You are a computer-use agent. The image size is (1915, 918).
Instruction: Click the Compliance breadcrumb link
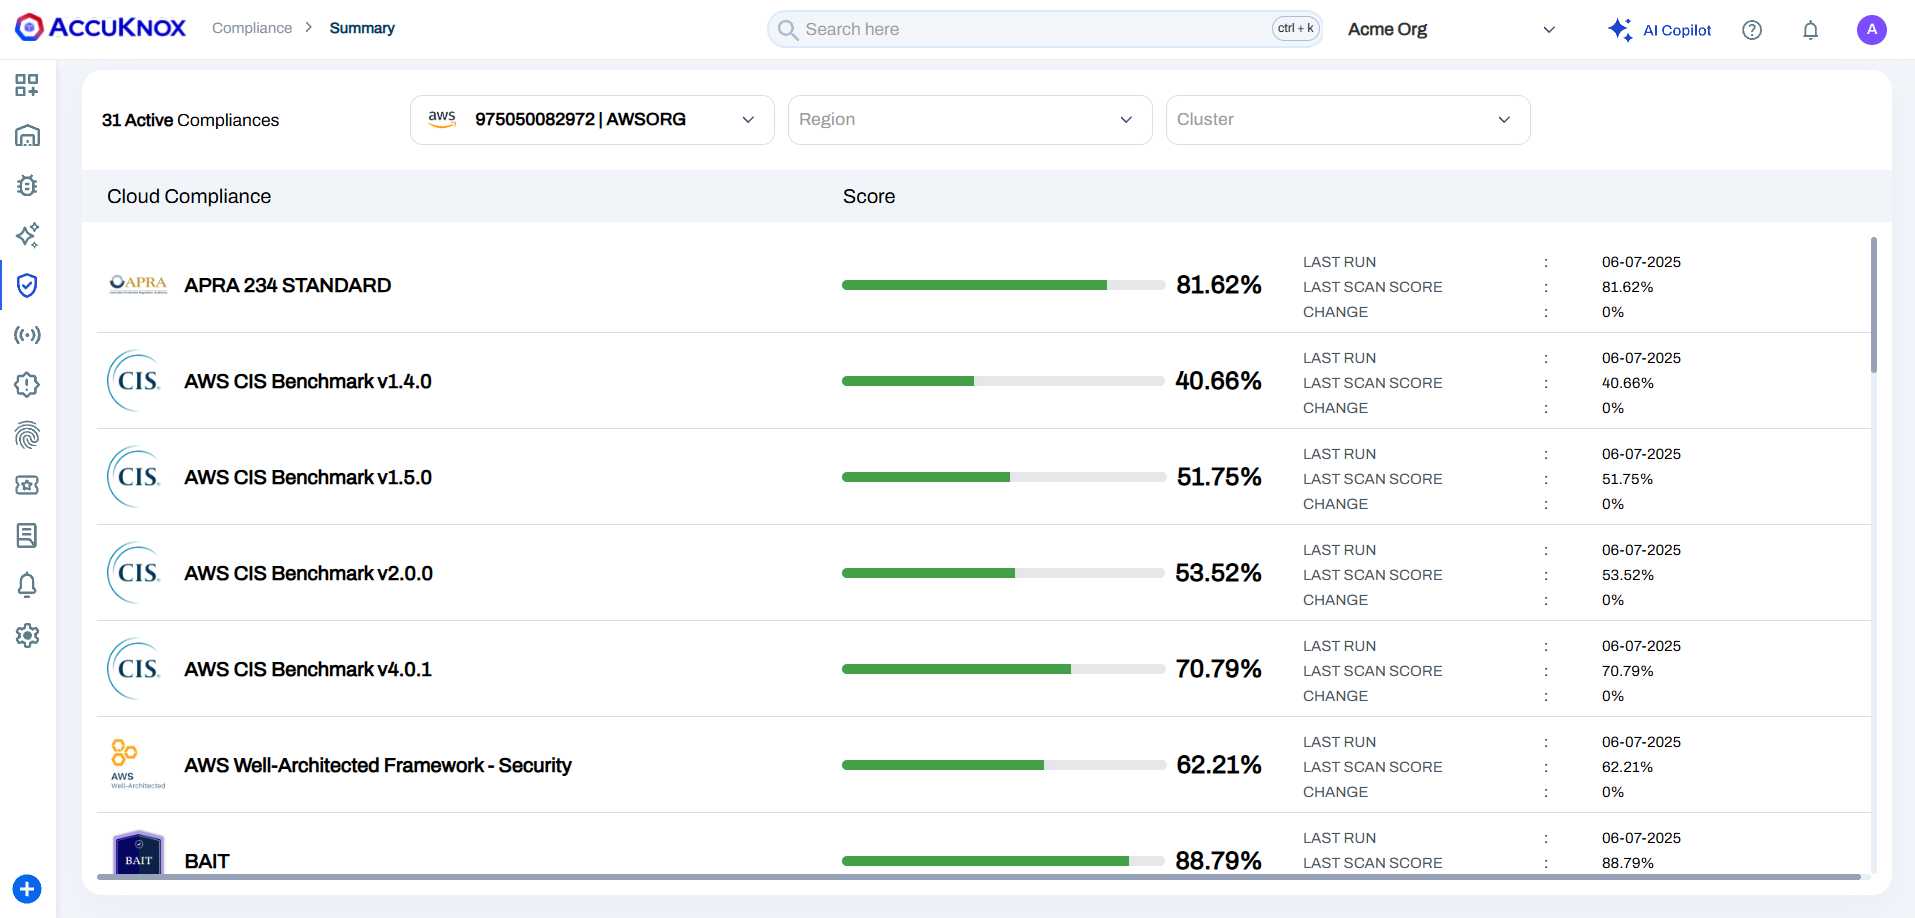coord(252,28)
